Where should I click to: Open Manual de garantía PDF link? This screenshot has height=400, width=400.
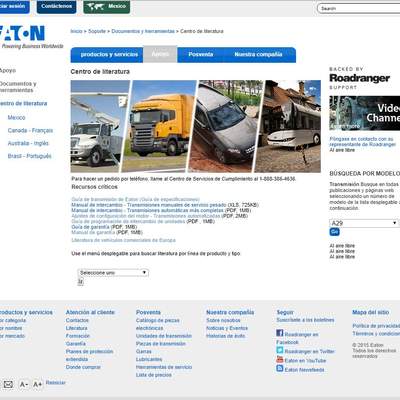(93, 232)
